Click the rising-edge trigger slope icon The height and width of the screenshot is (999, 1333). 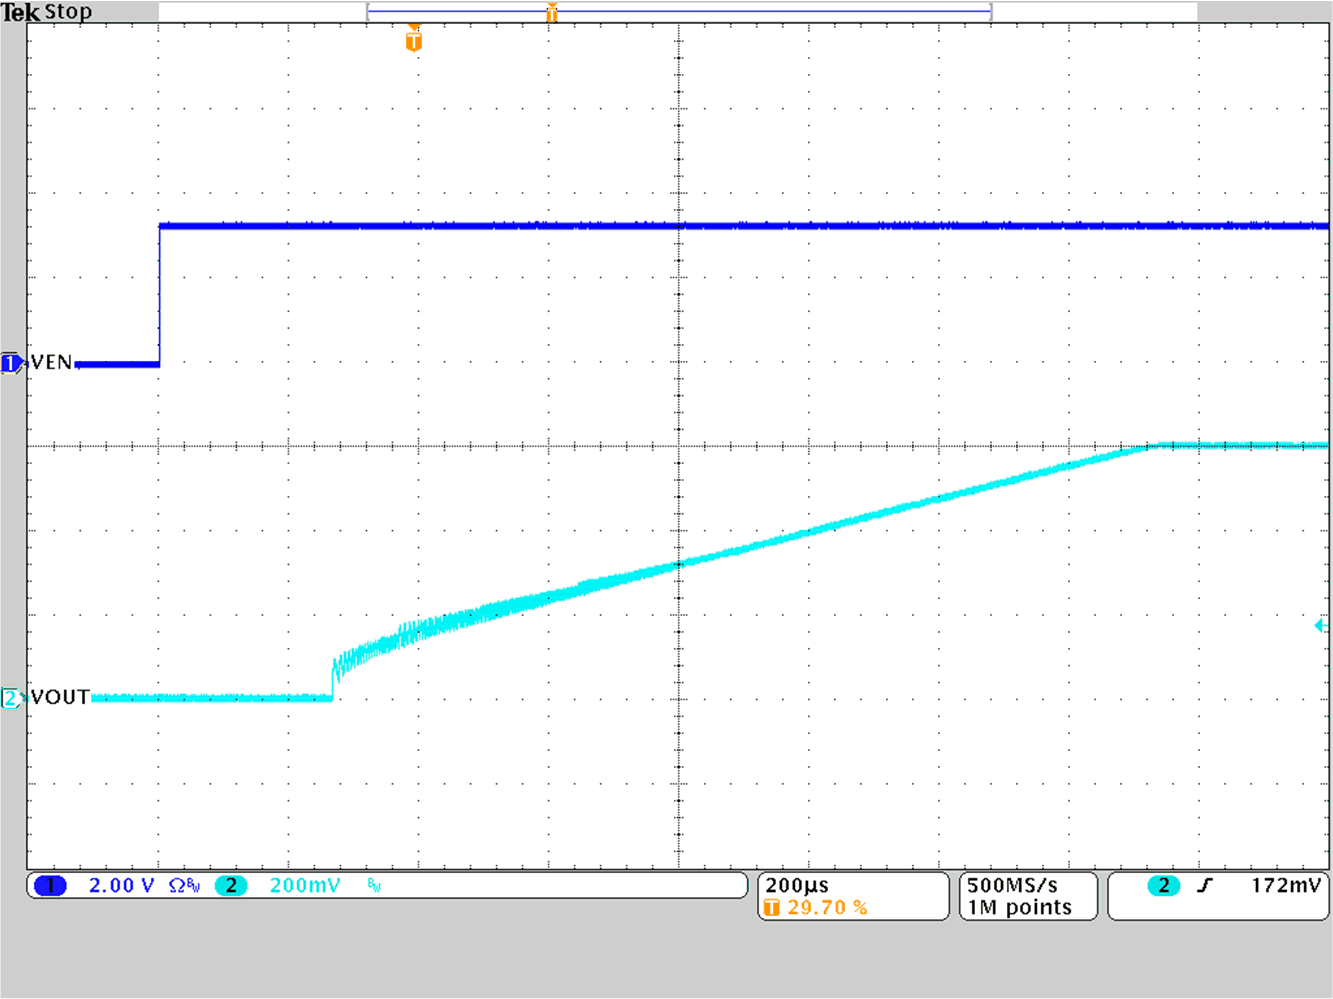point(1206,885)
